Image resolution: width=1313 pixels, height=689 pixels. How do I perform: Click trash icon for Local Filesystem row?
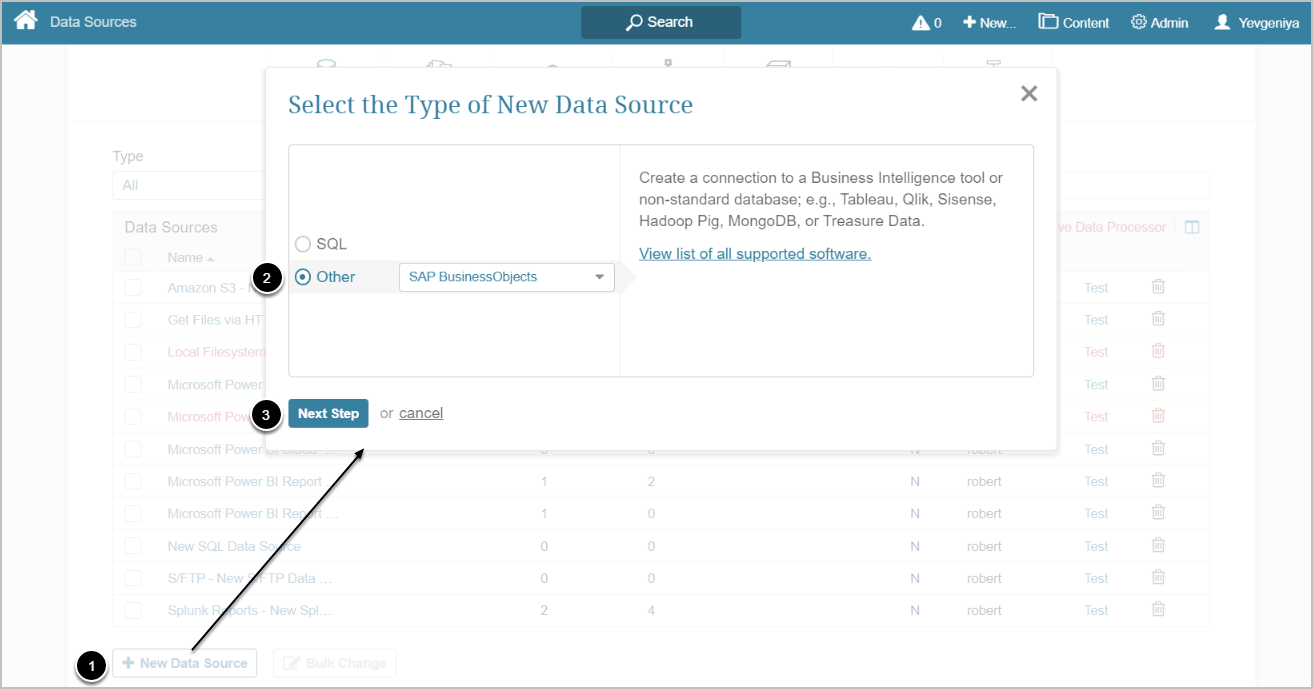[x=1158, y=351]
